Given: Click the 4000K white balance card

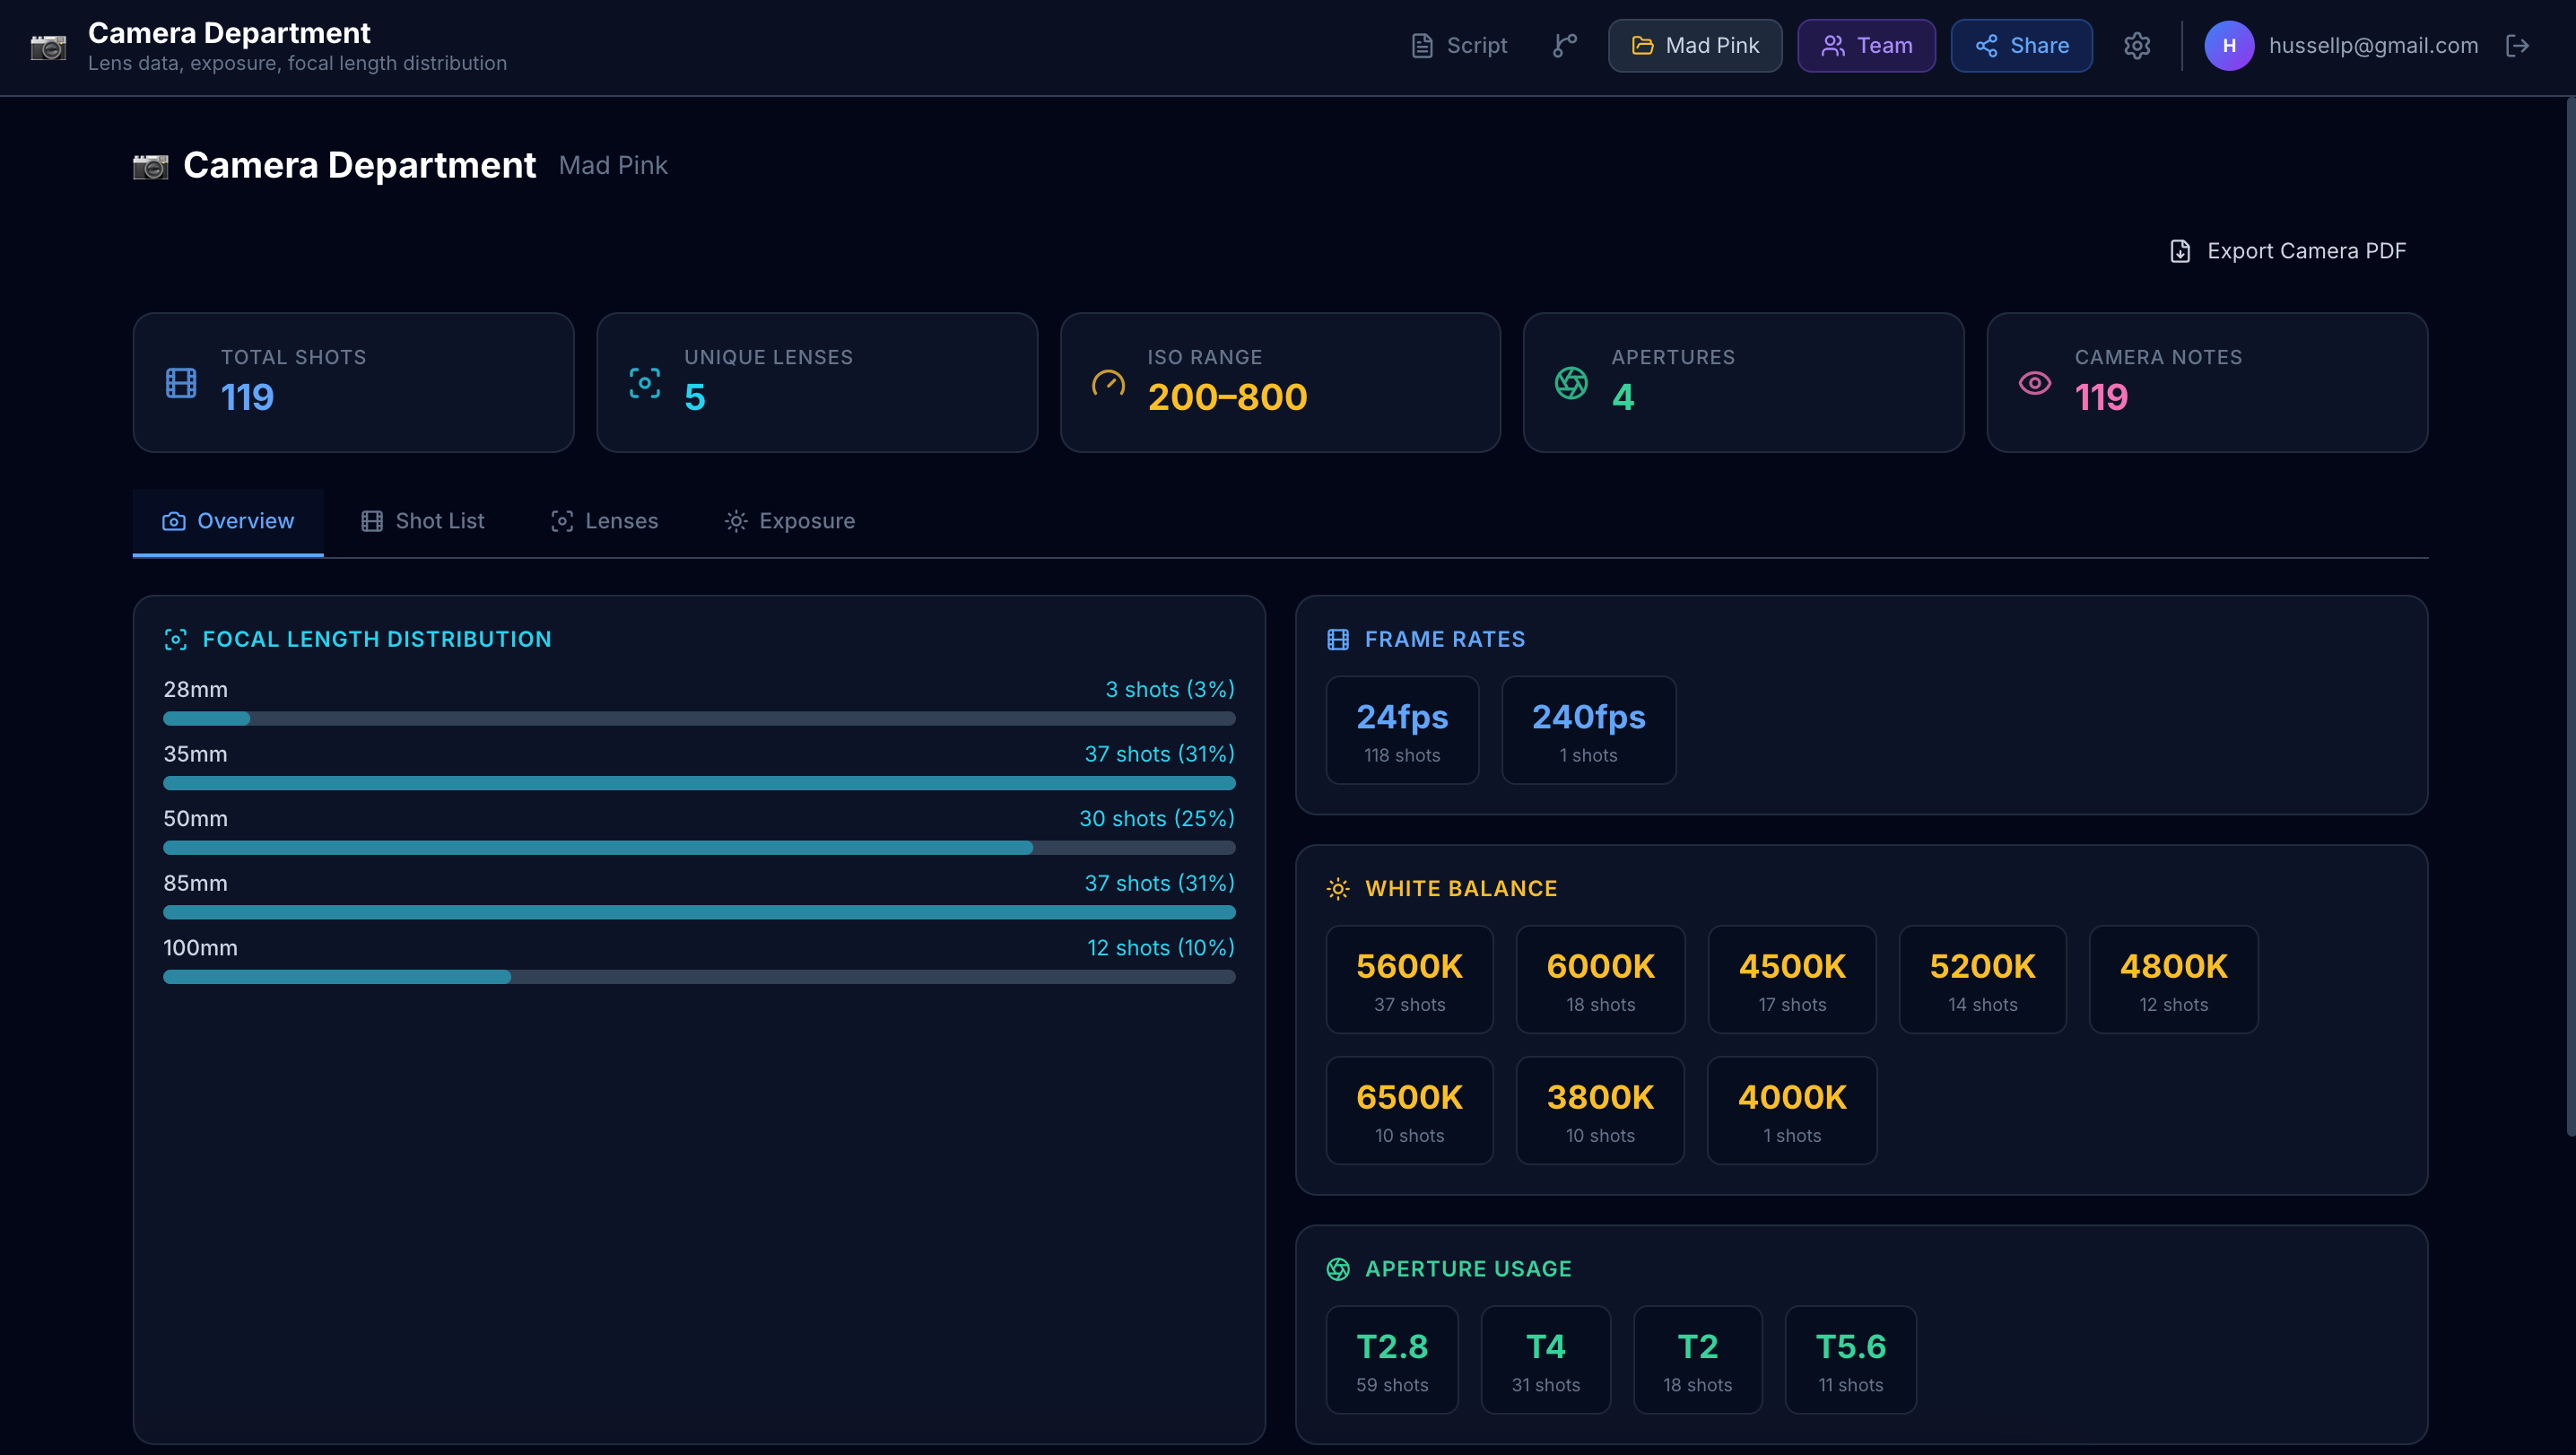Looking at the screenshot, I should (1792, 1110).
